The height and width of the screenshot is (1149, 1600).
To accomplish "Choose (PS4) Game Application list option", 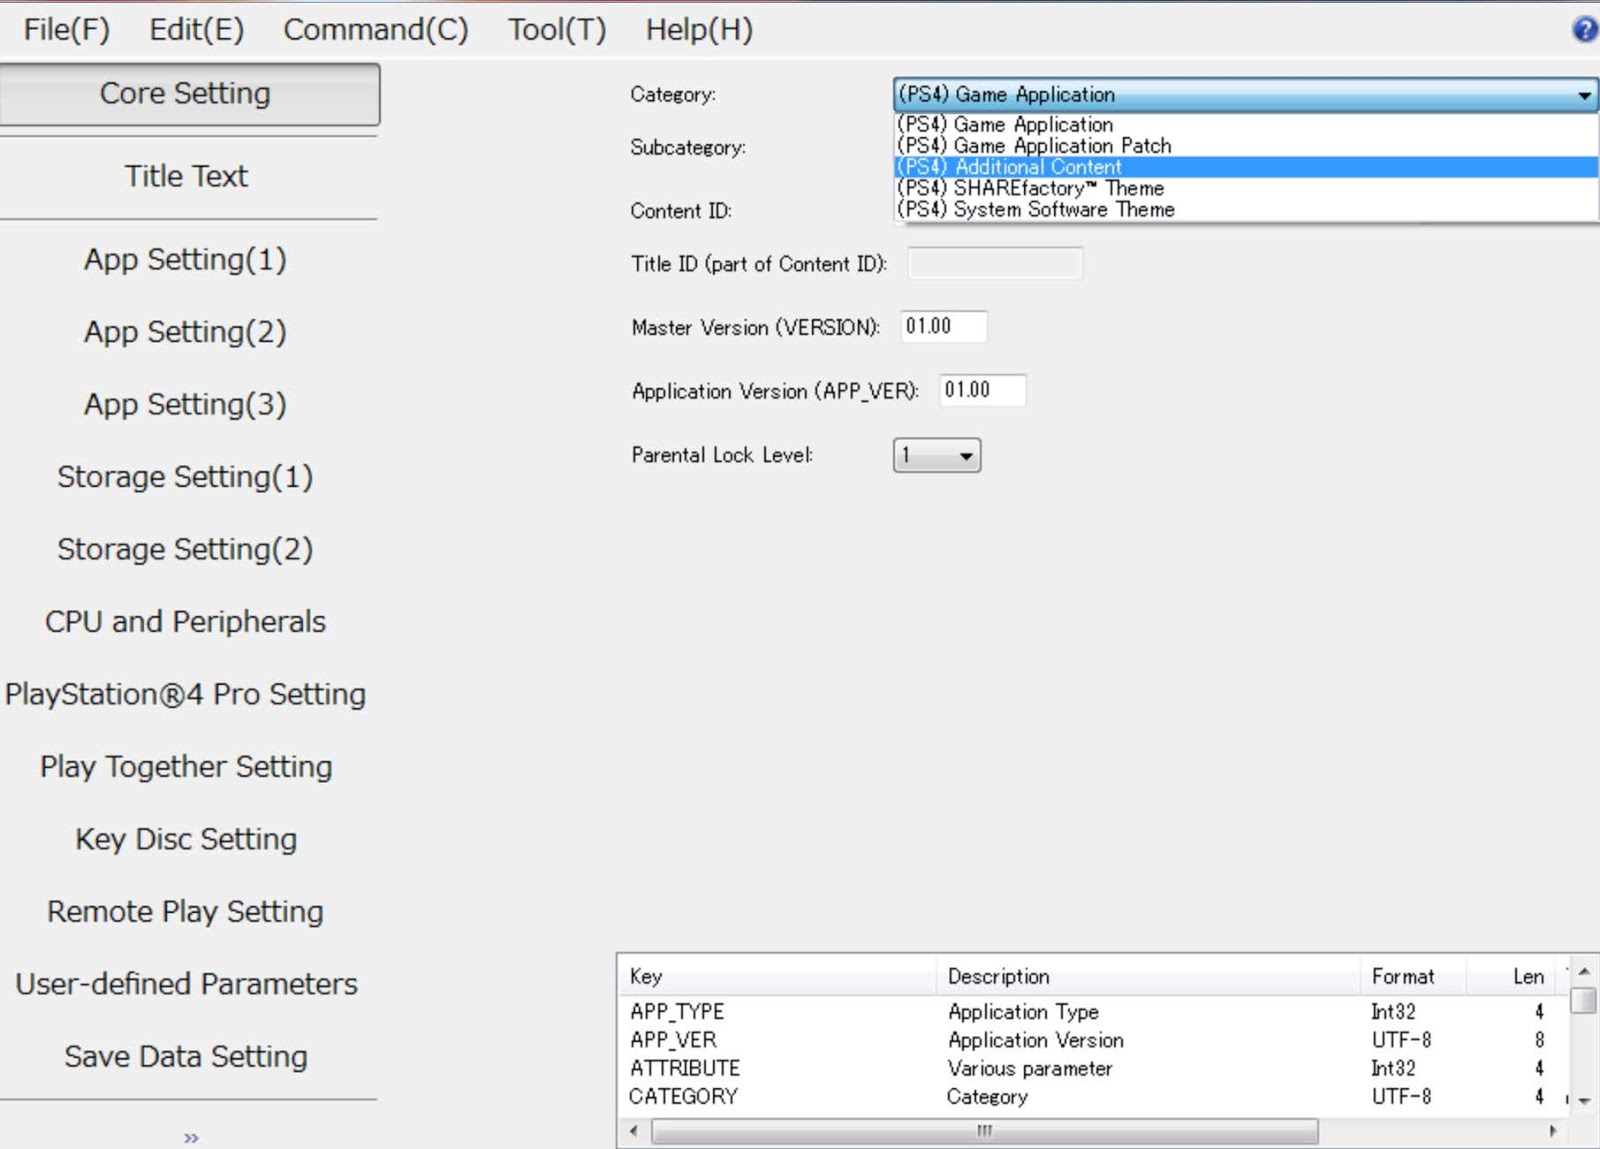I will [x=1245, y=124].
